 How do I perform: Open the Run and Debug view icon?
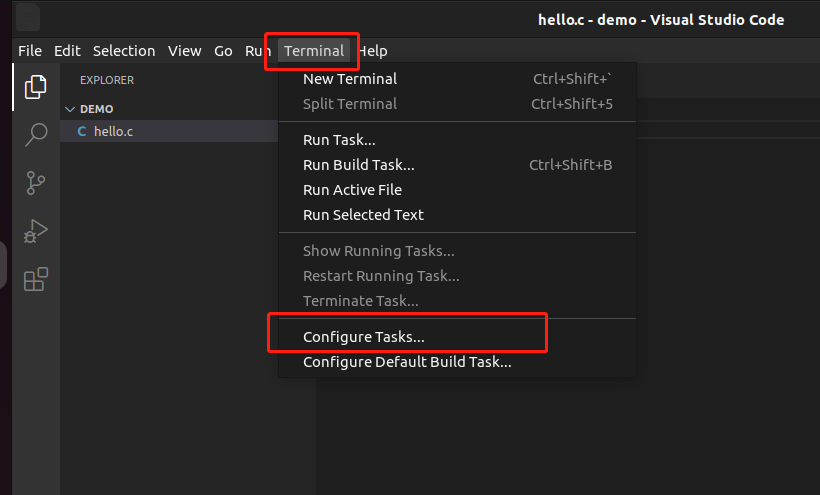point(35,231)
